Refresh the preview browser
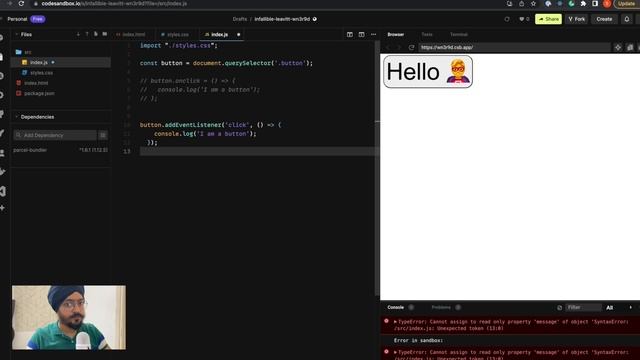 pyautogui.click(x=411, y=47)
